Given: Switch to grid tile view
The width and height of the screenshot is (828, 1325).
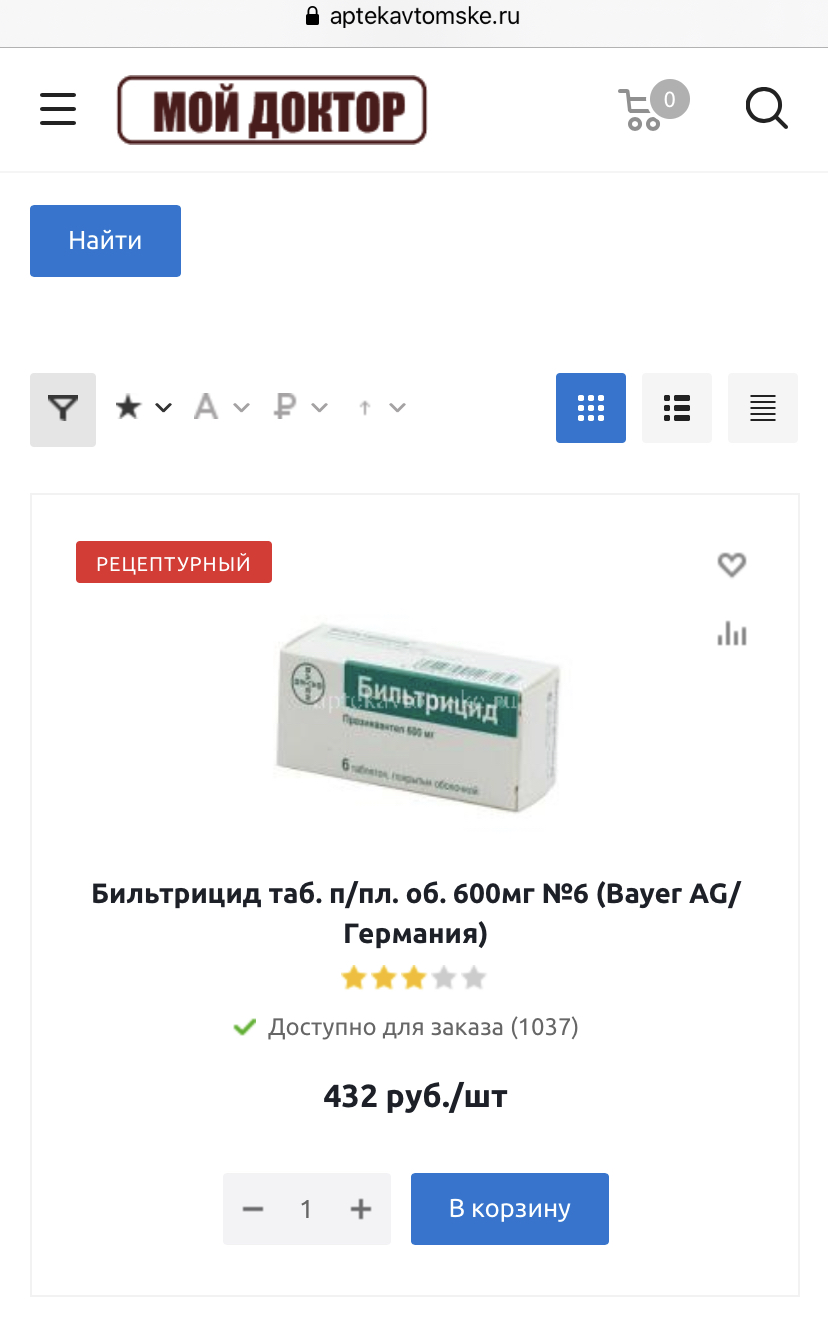Looking at the screenshot, I should click(x=591, y=408).
